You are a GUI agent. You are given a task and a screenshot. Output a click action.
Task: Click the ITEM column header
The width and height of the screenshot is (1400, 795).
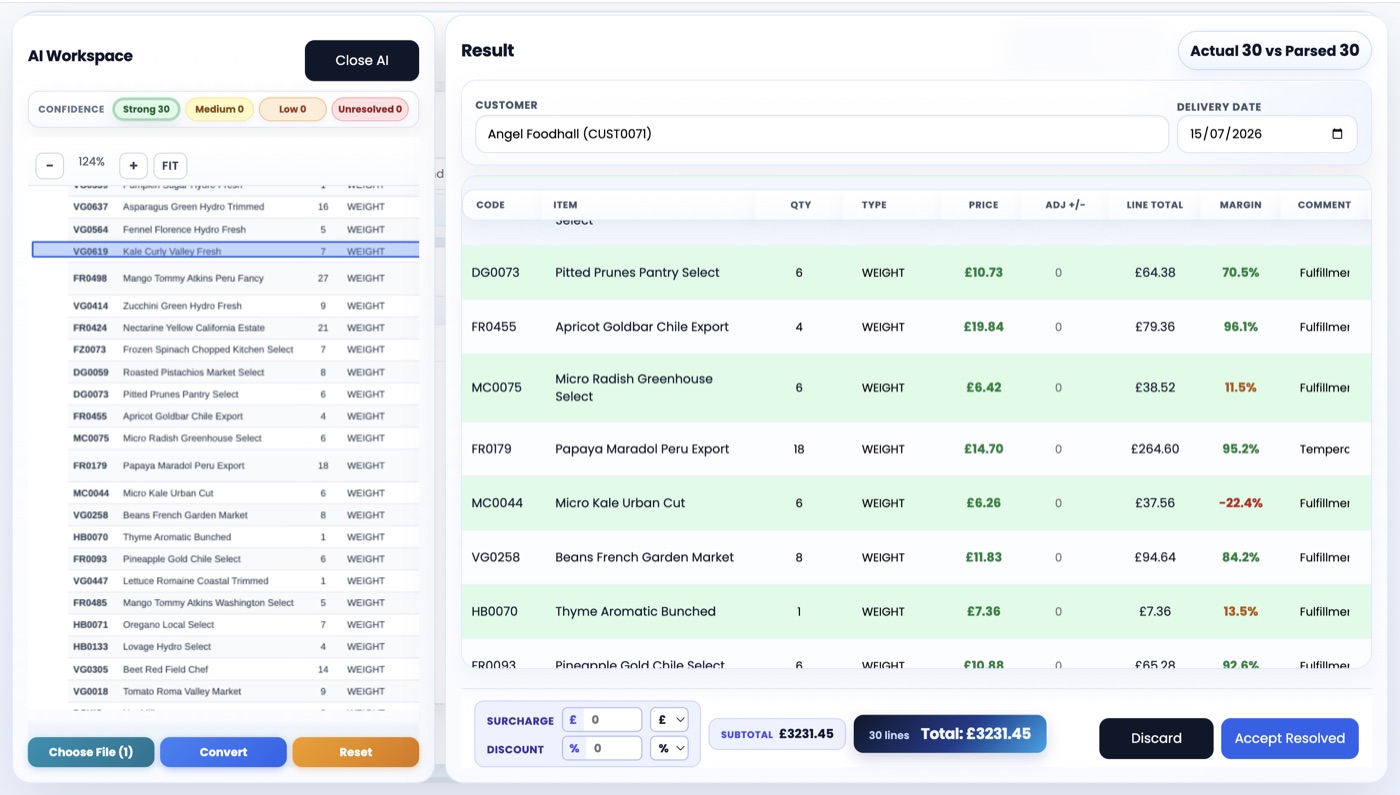565,205
